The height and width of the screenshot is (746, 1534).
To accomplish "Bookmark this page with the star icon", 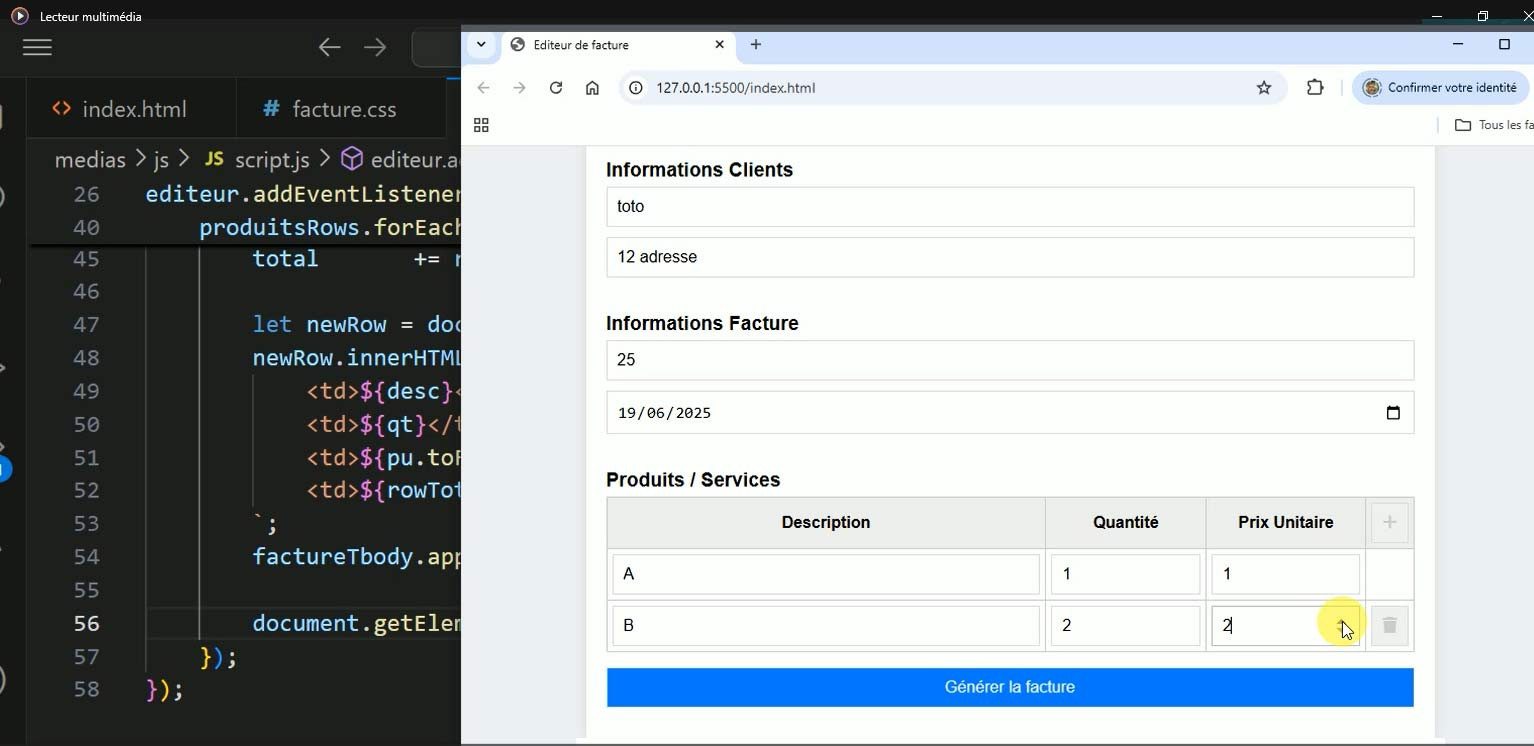I will pyautogui.click(x=1264, y=88).
